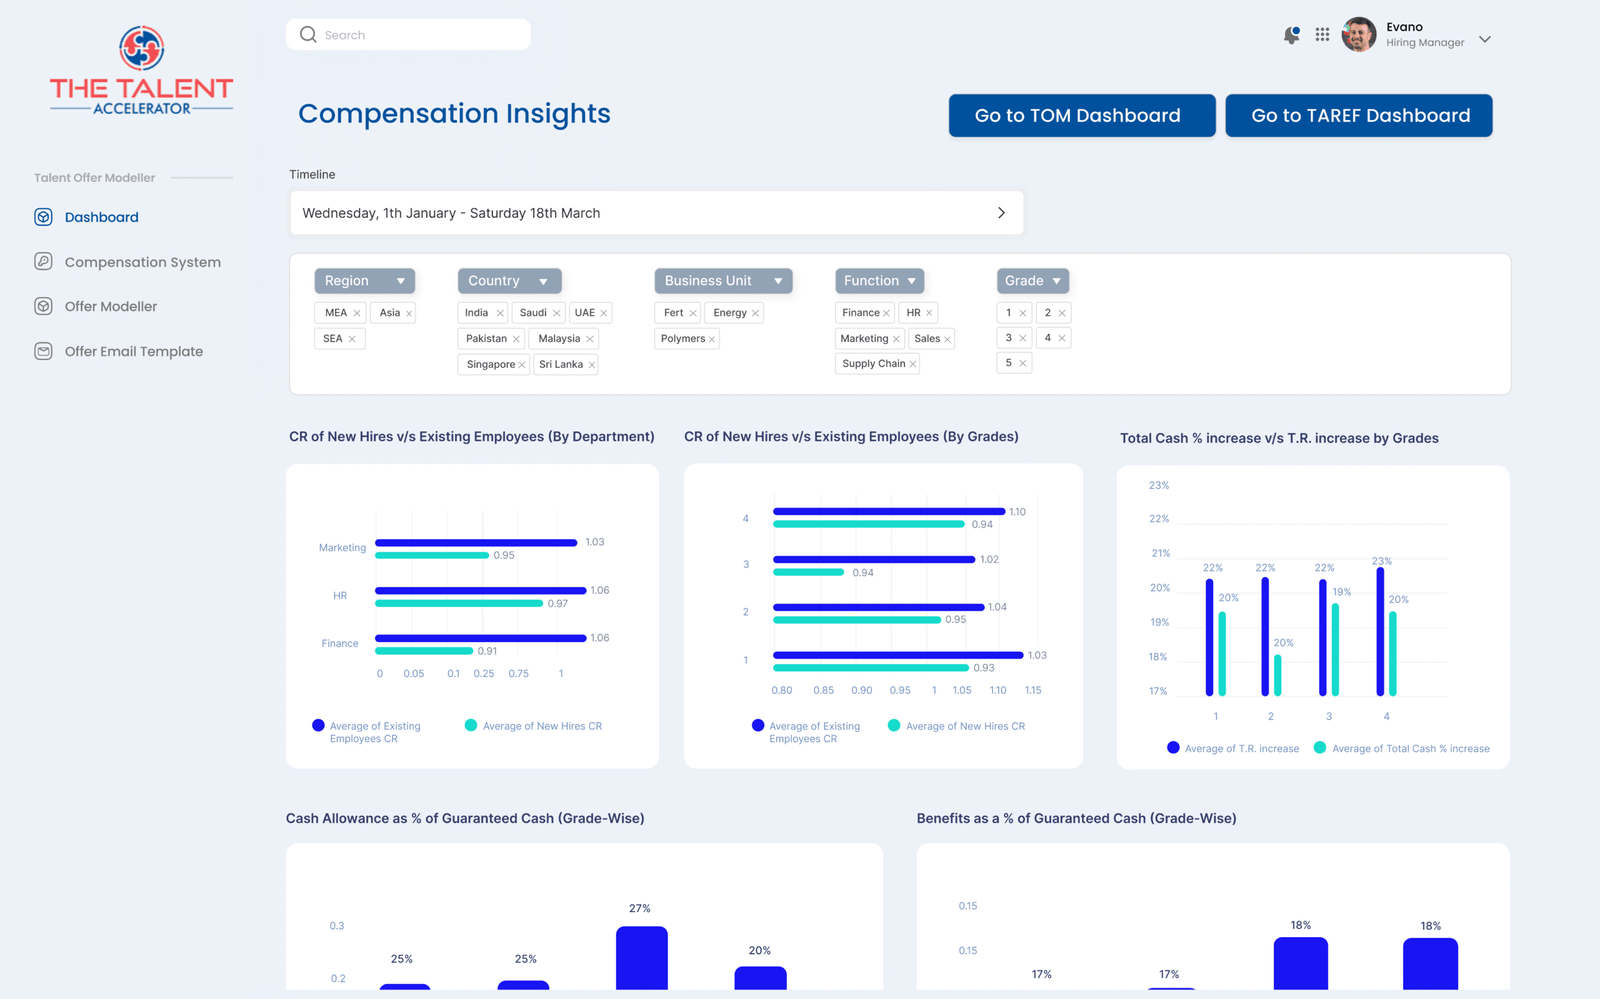The width and height of the screenshot is (1600, 999).
Task: Expand the user account chevron
Action: click(x=1485, y=40)
